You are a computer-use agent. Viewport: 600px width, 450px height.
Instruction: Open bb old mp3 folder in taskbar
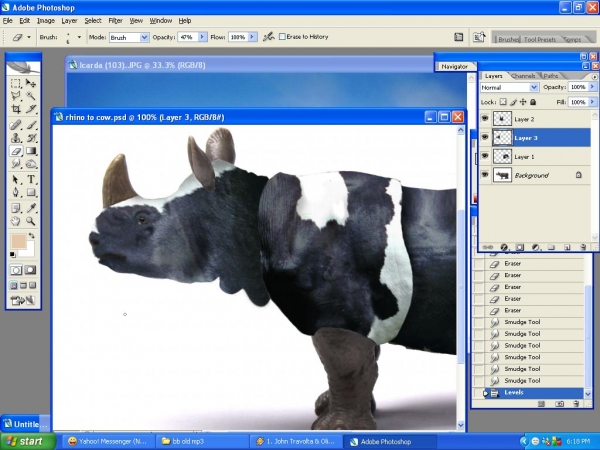[x=202, y=442]
